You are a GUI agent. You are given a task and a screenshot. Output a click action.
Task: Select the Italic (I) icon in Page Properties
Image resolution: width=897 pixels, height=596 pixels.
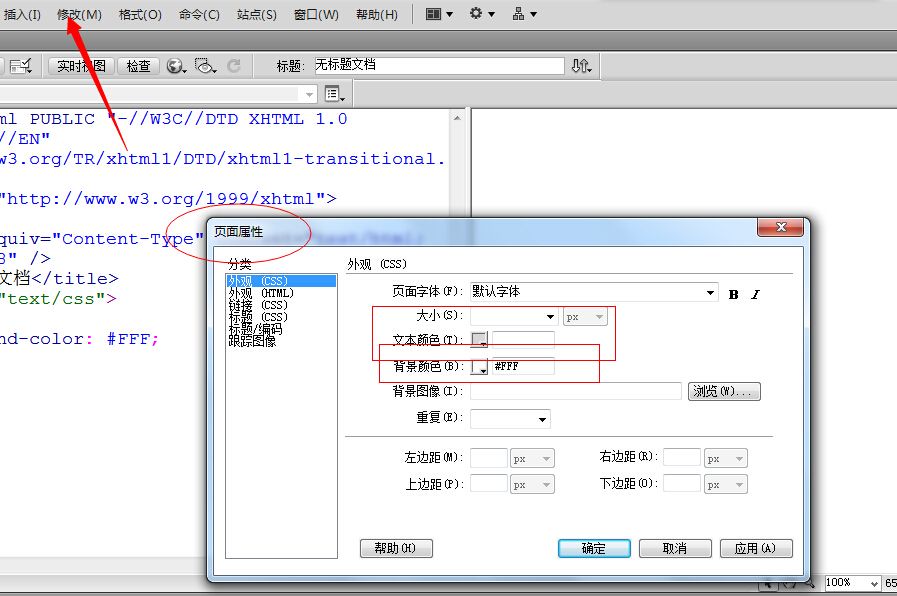[754, 293]
